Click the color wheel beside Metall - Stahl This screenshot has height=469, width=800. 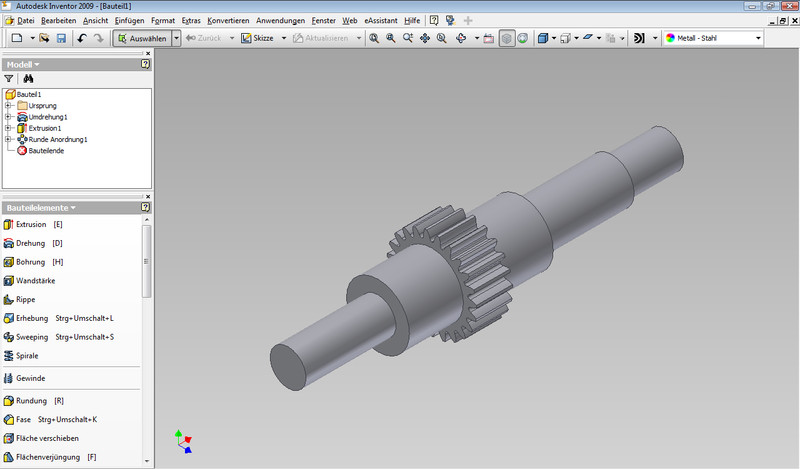tap(669, 38)
